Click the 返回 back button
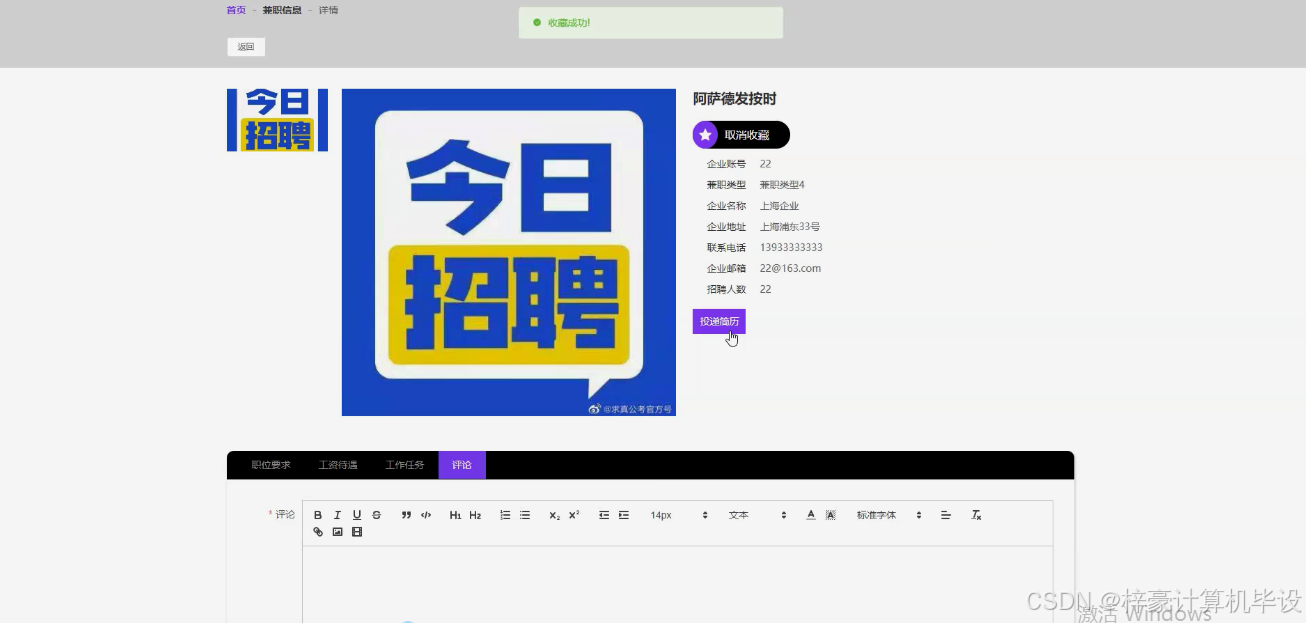The height and width of the screenshot is (623, 1306). point(246,47)
